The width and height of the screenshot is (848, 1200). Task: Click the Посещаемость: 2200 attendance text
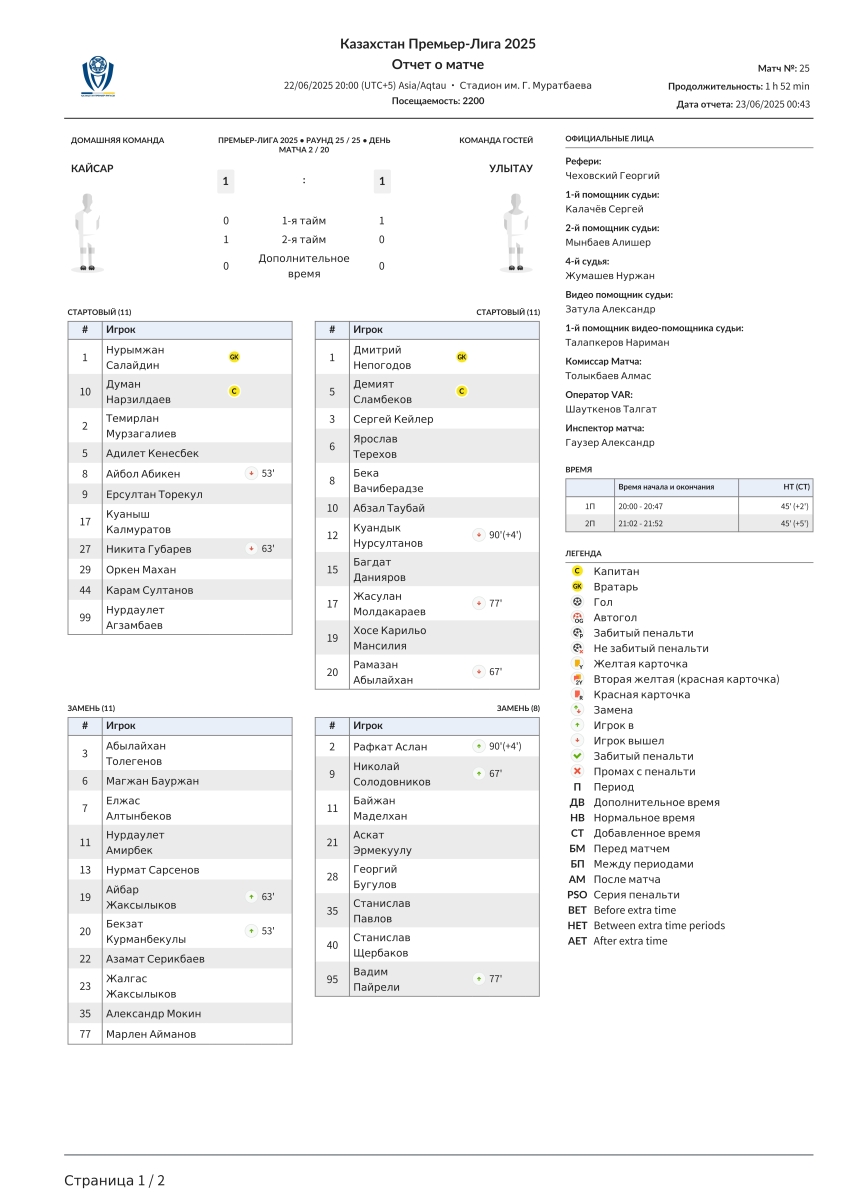coord(438,101)
